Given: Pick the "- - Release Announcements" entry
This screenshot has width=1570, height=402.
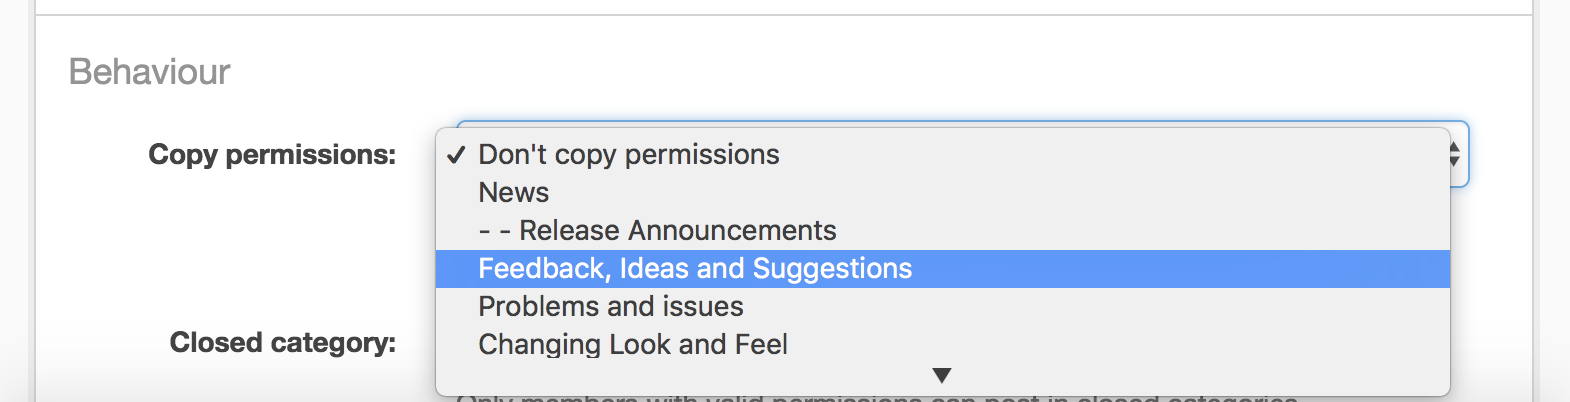Looking at the screenshot, I should [x=657, y=231].
